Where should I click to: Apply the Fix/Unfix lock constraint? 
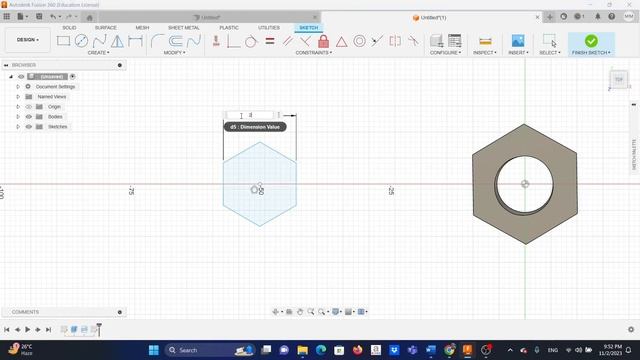click(323, 41)
